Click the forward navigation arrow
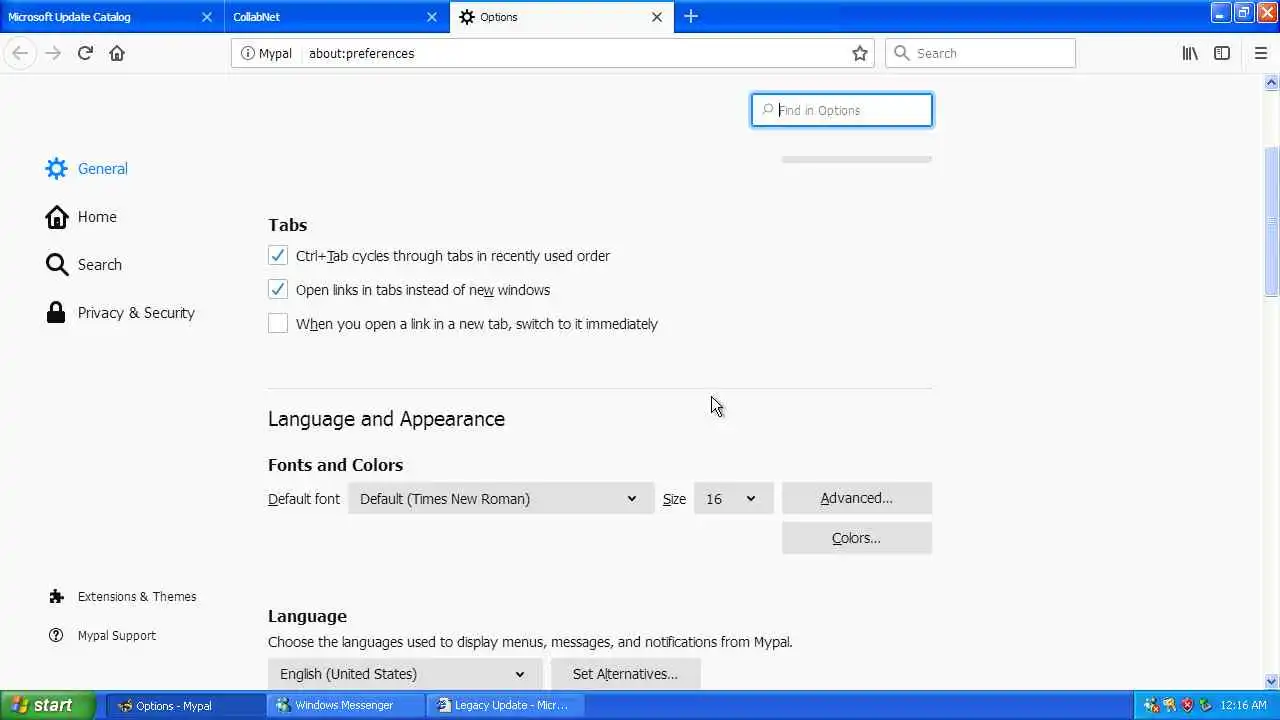1280x720 pixels. pos(53,53)
